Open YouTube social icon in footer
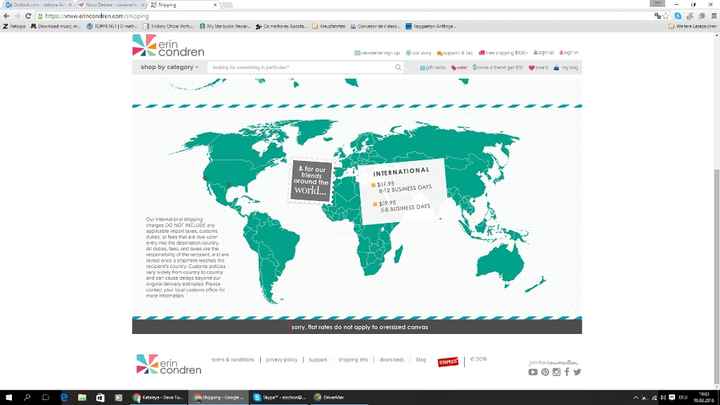Image resolution: width=720 pixels, height=405 pixels. pyautogui.click(x=533, y=372)
